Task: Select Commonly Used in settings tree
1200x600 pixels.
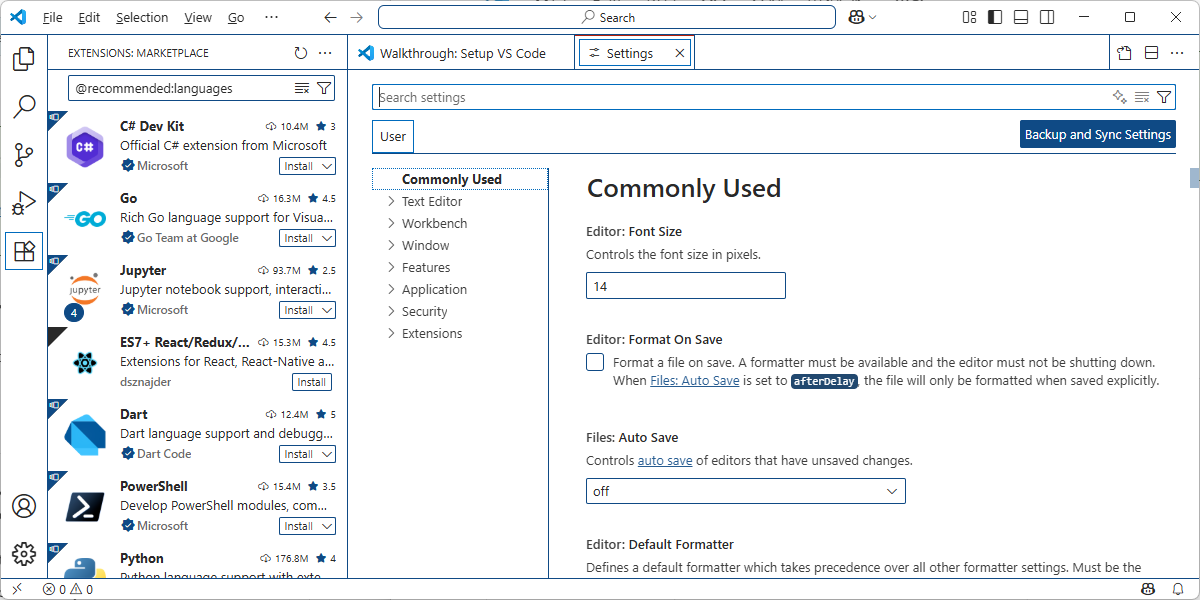Action: 460,179
